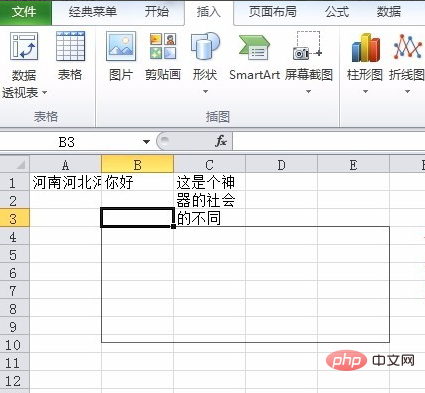Expand the 屏幕截图 dropdown arrow
The image size is (425, 393).
[x=308, y=91]
